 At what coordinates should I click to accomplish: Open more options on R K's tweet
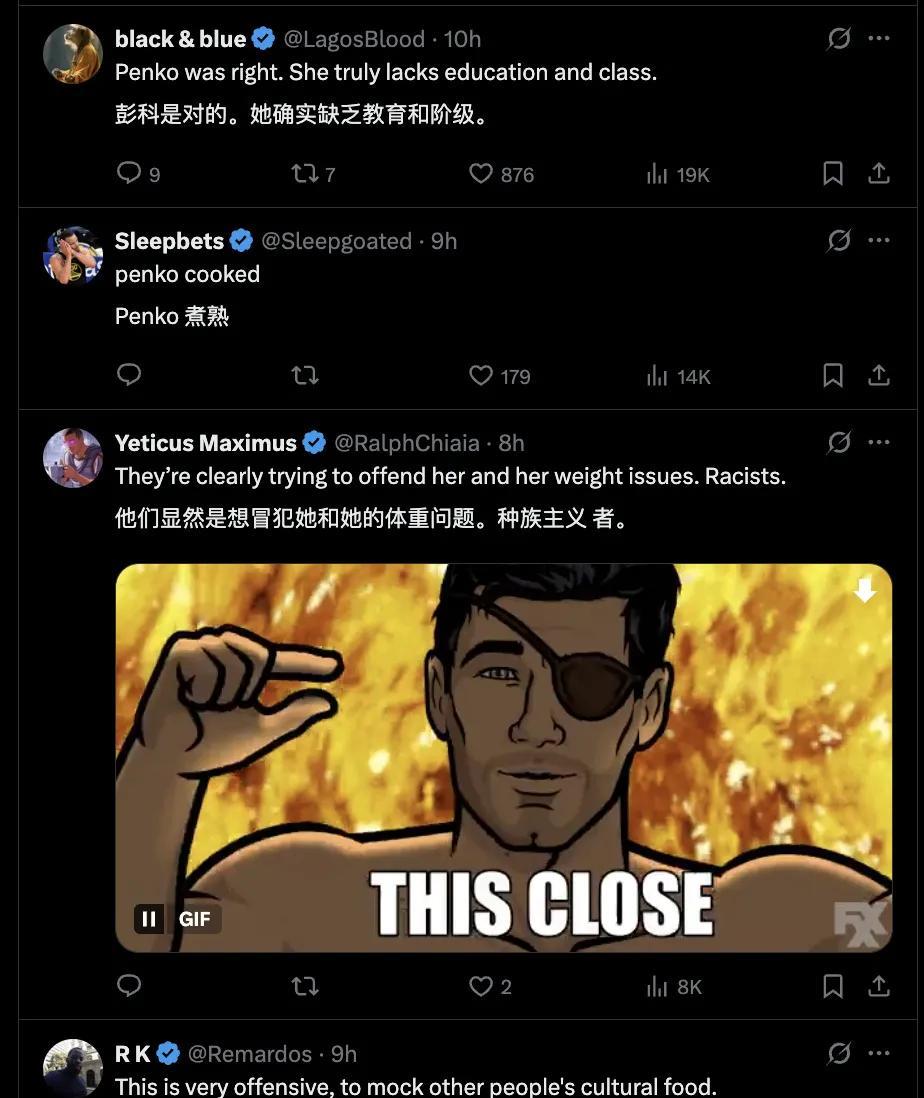tap(878, 1052)
